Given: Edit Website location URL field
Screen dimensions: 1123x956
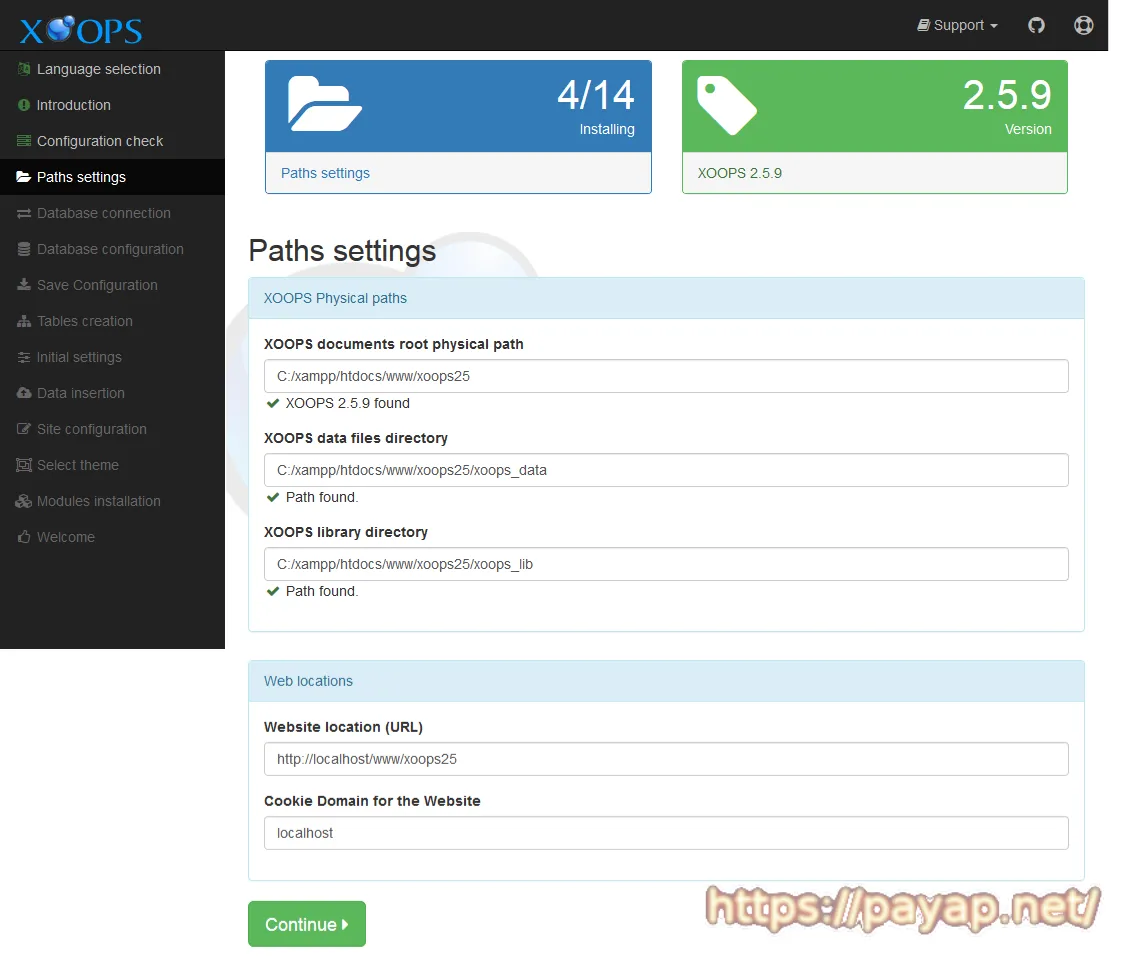Looking at the screenshot, I should coord(666,759).
